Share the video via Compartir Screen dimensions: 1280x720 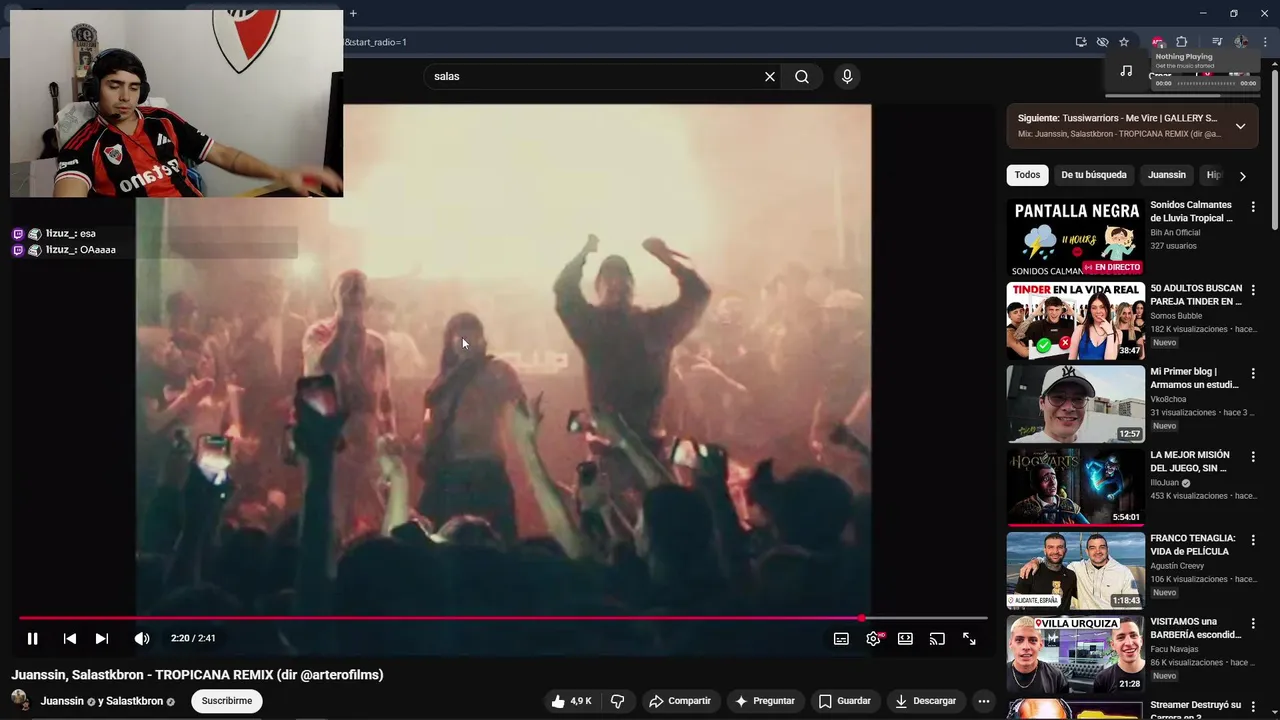(679, 701)
